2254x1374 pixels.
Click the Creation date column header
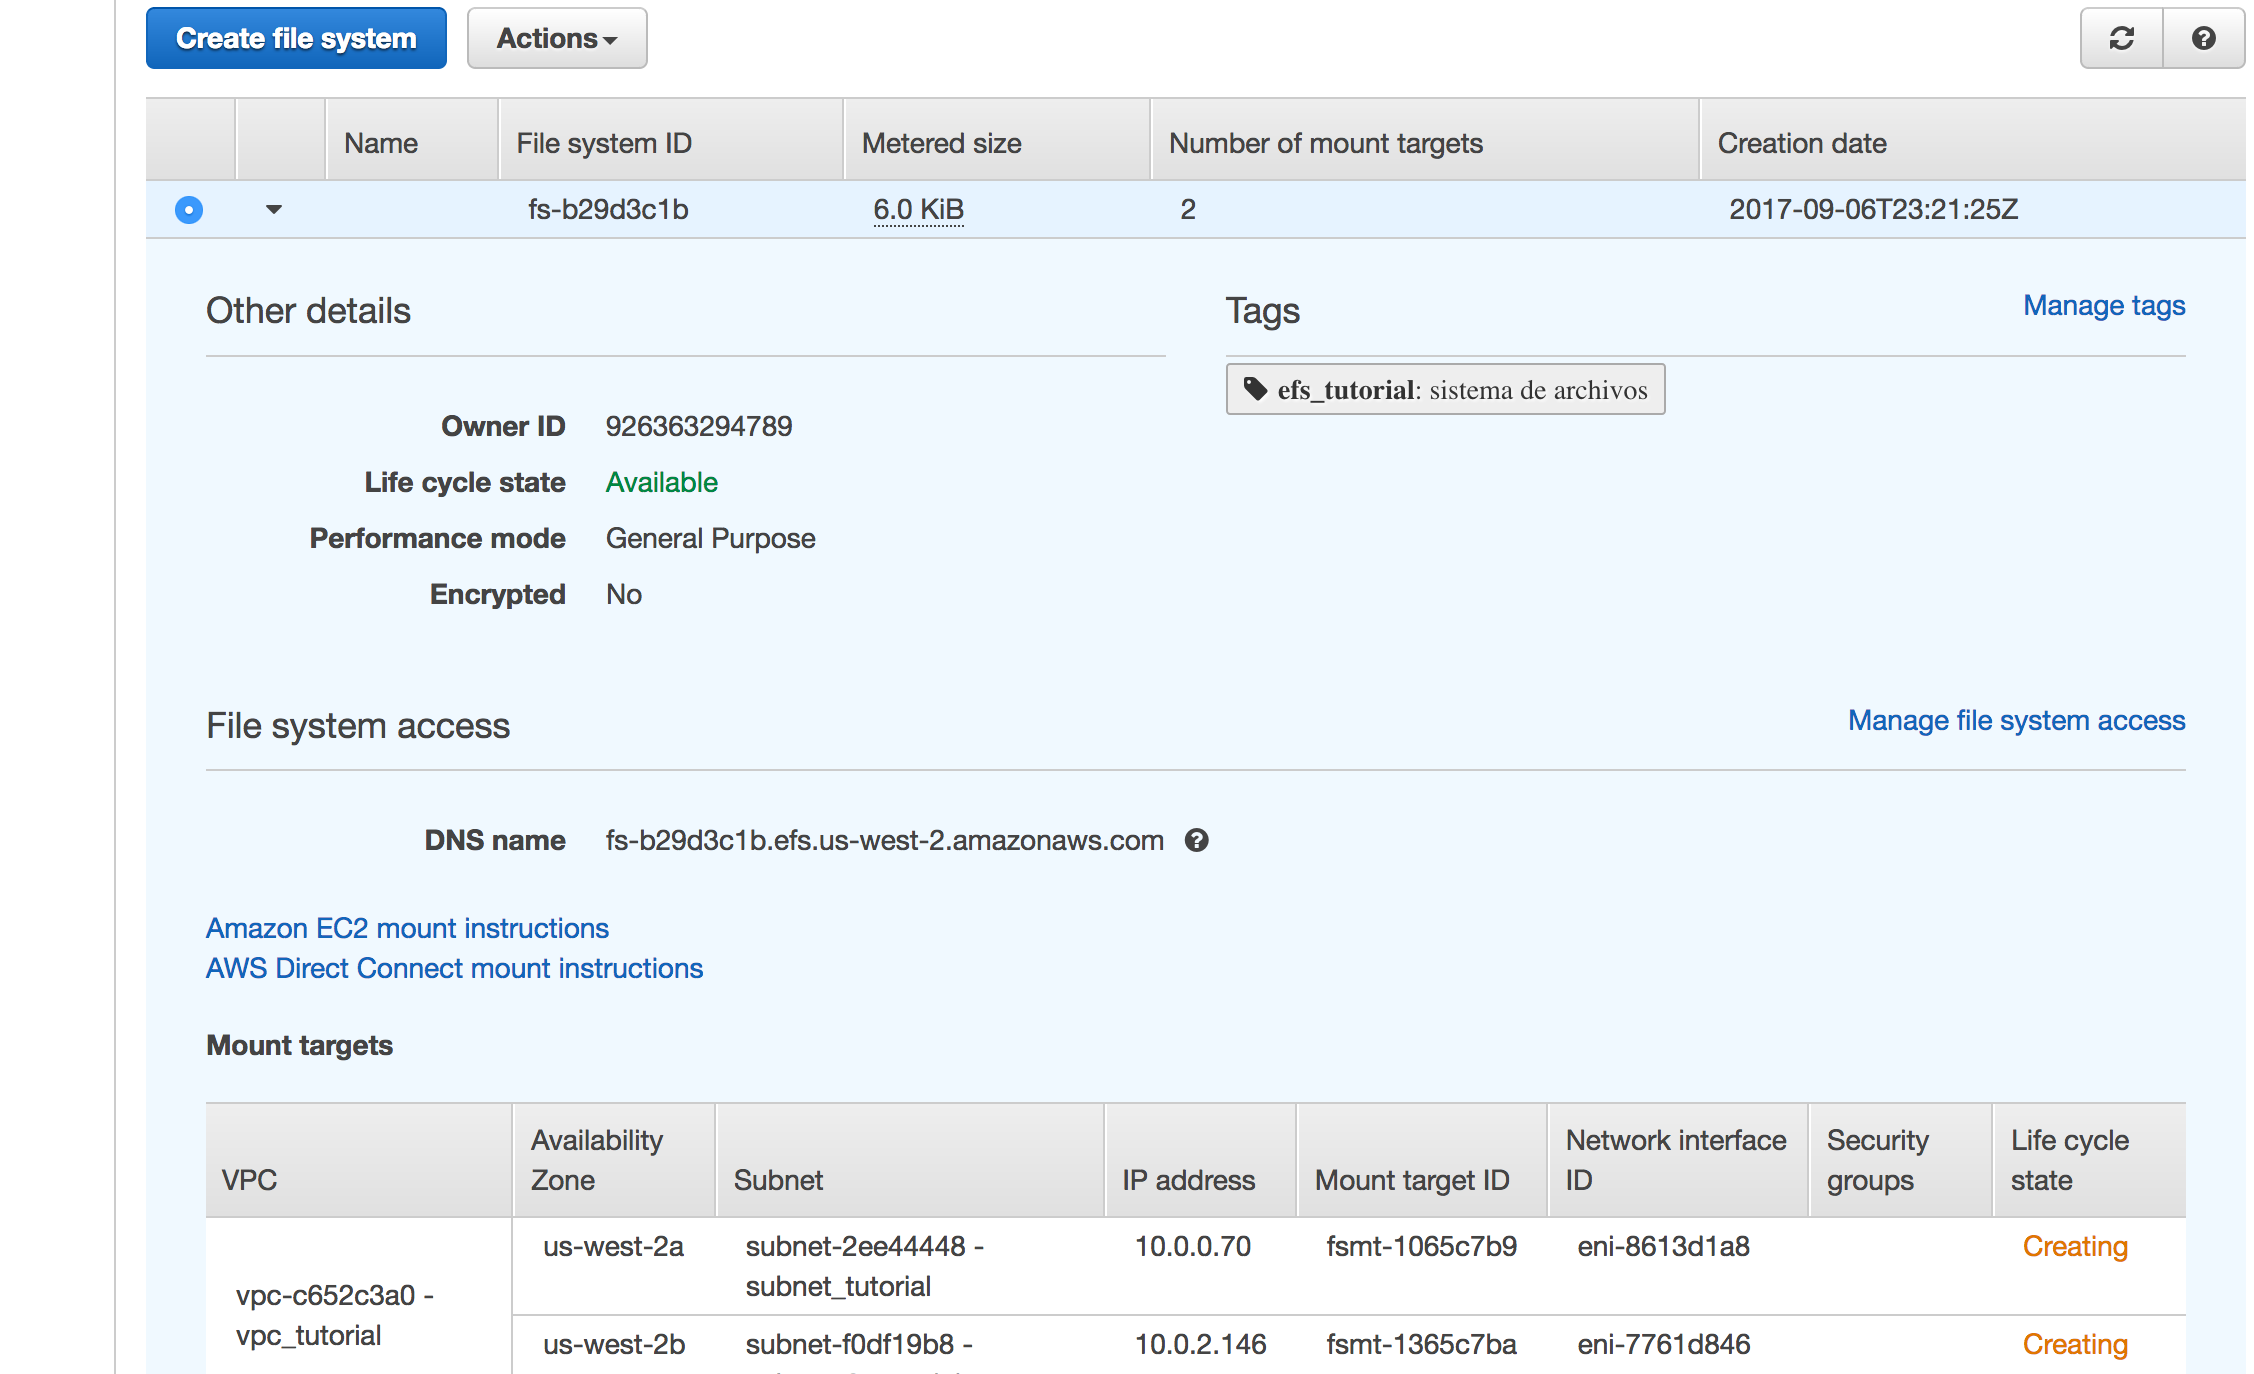pyautogui.click(x=1801, y=143)
